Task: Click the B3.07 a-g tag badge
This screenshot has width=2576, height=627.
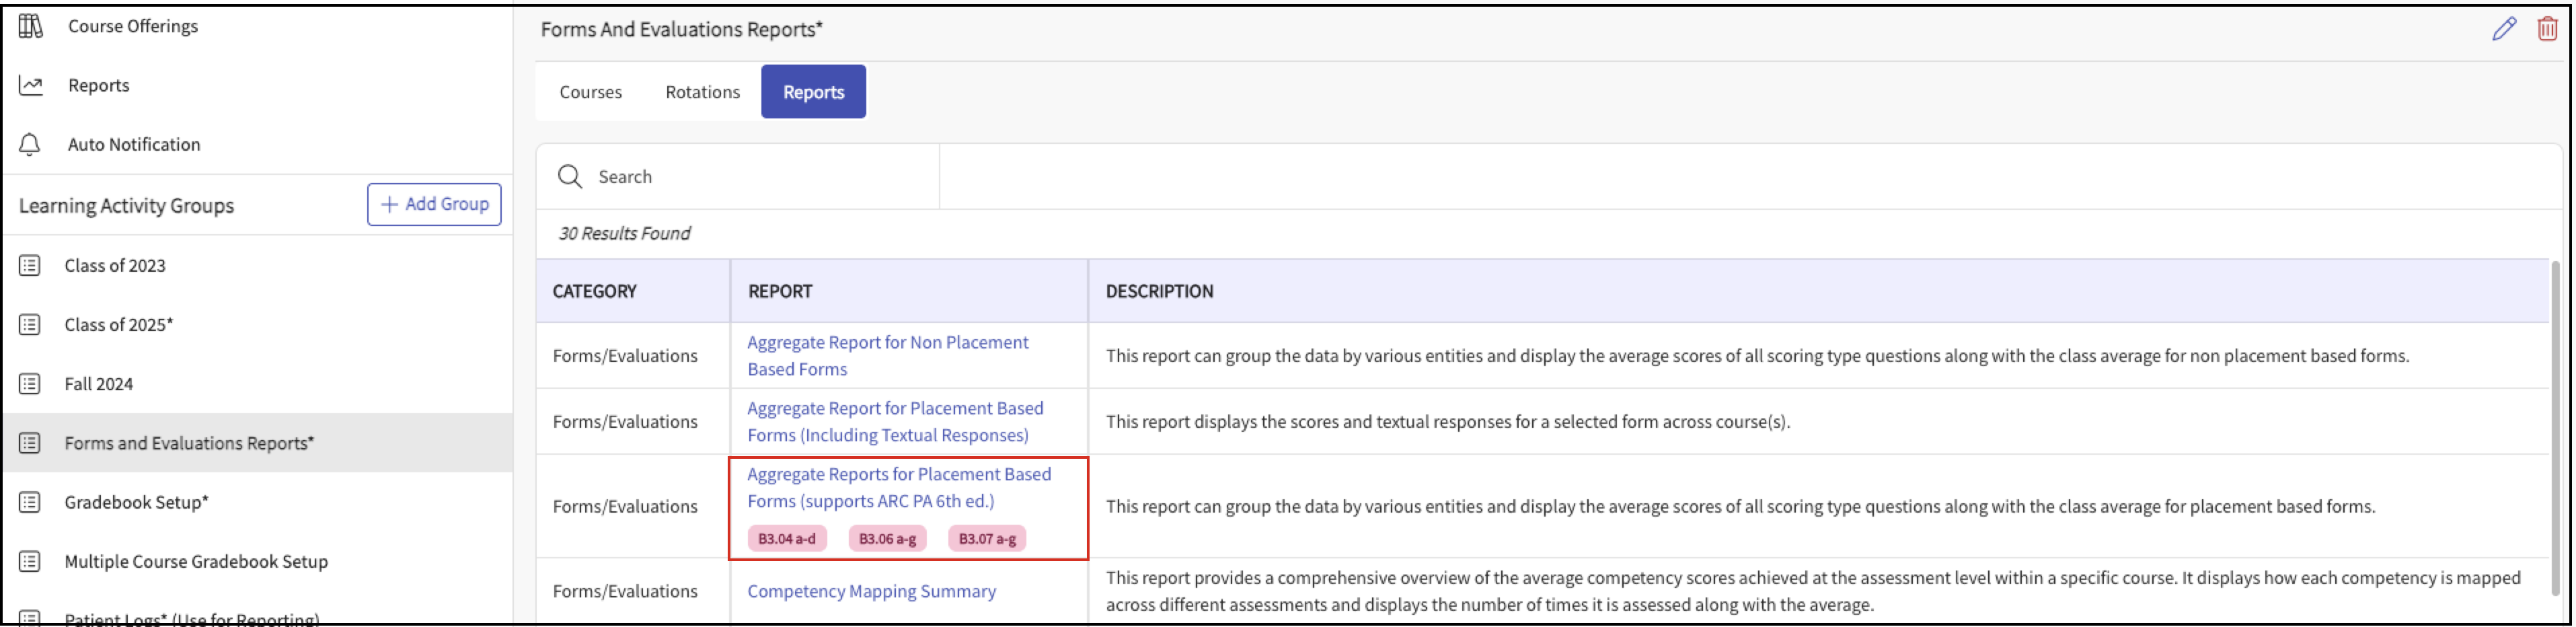Action: click(986, 539)
